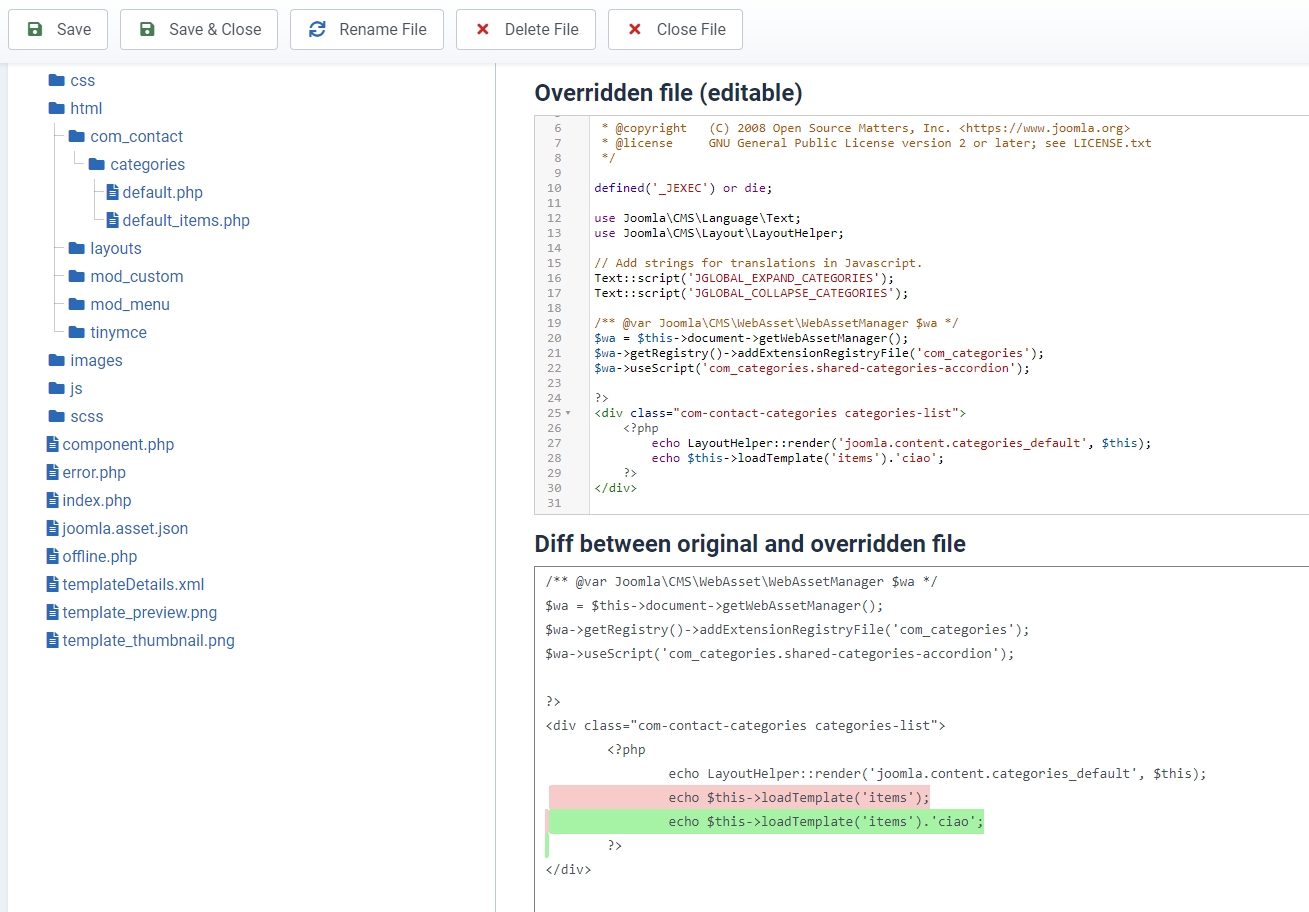Click the folder icon beside categories
The height and width of the screenshot is (912, 1309).
click(96, 164)
